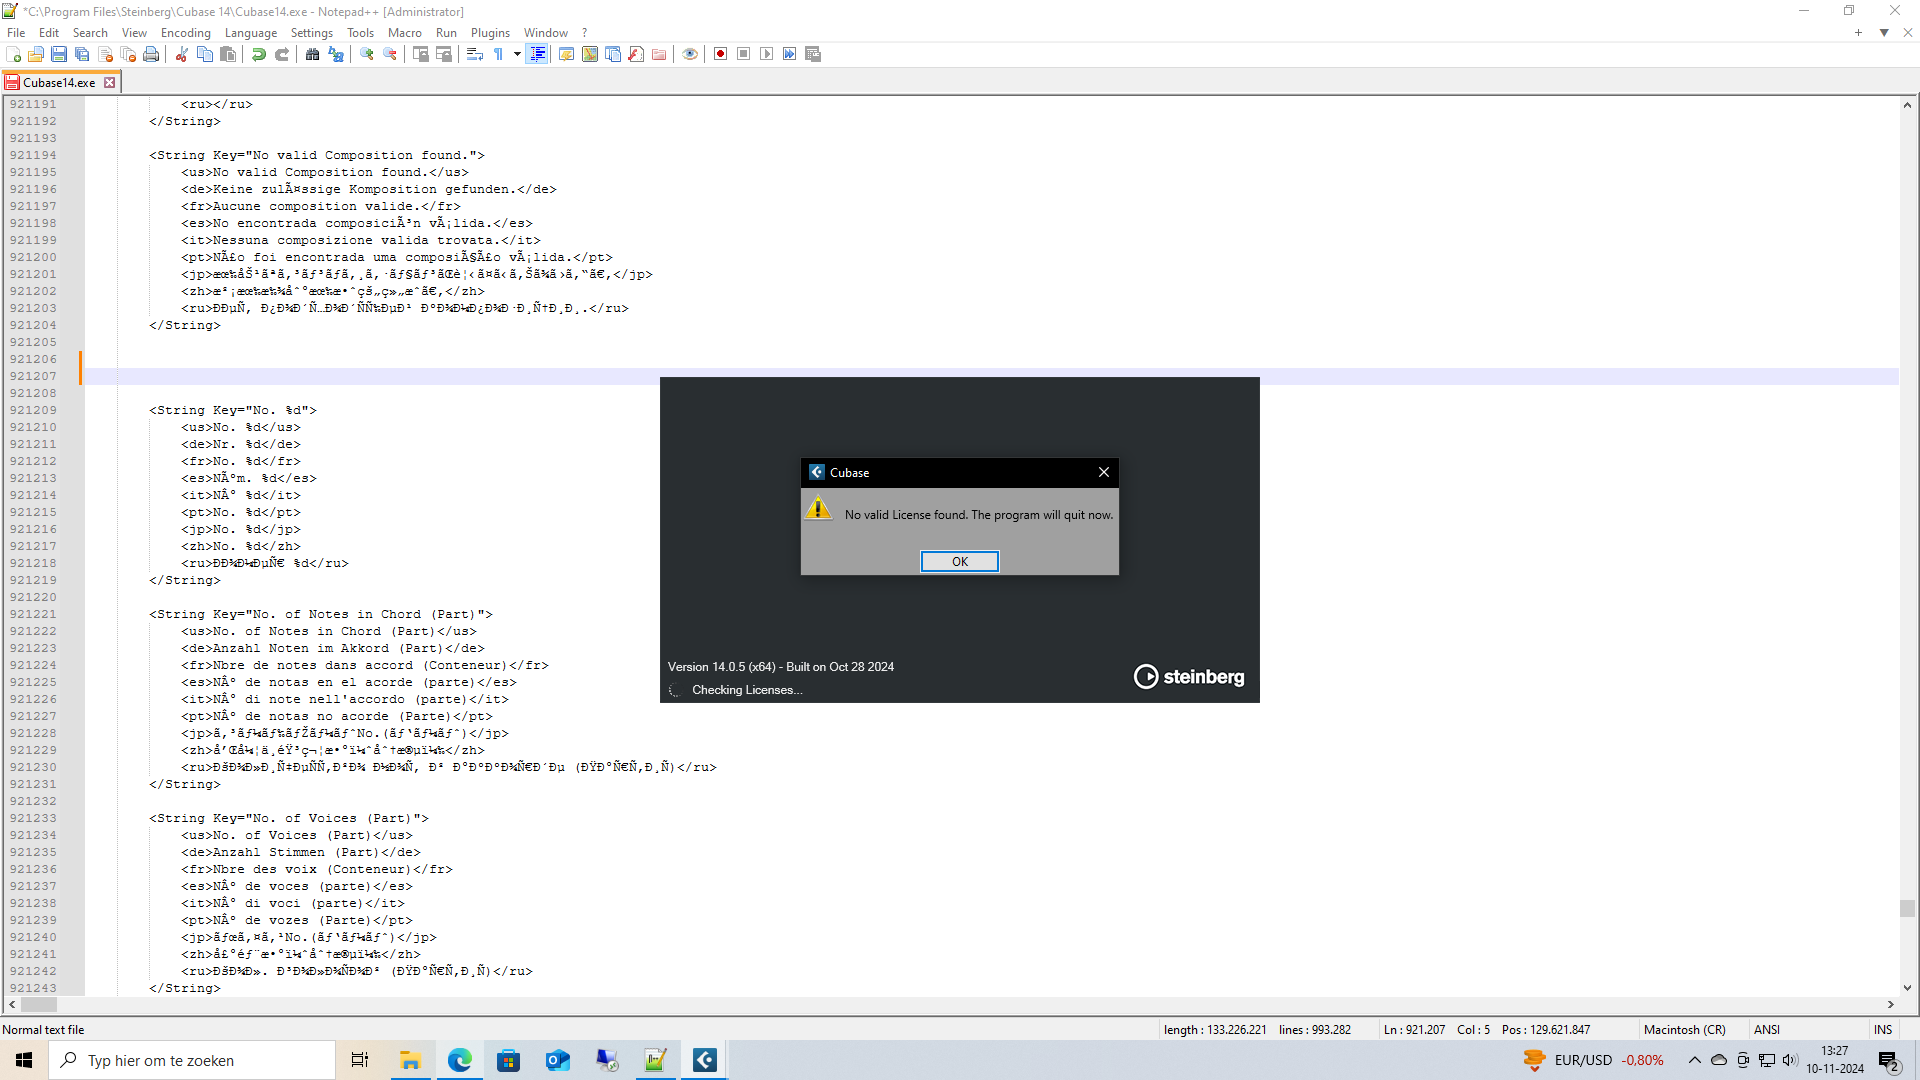Print the document using the Print icon
1920x1080 pixels.
tap(151, 54)
